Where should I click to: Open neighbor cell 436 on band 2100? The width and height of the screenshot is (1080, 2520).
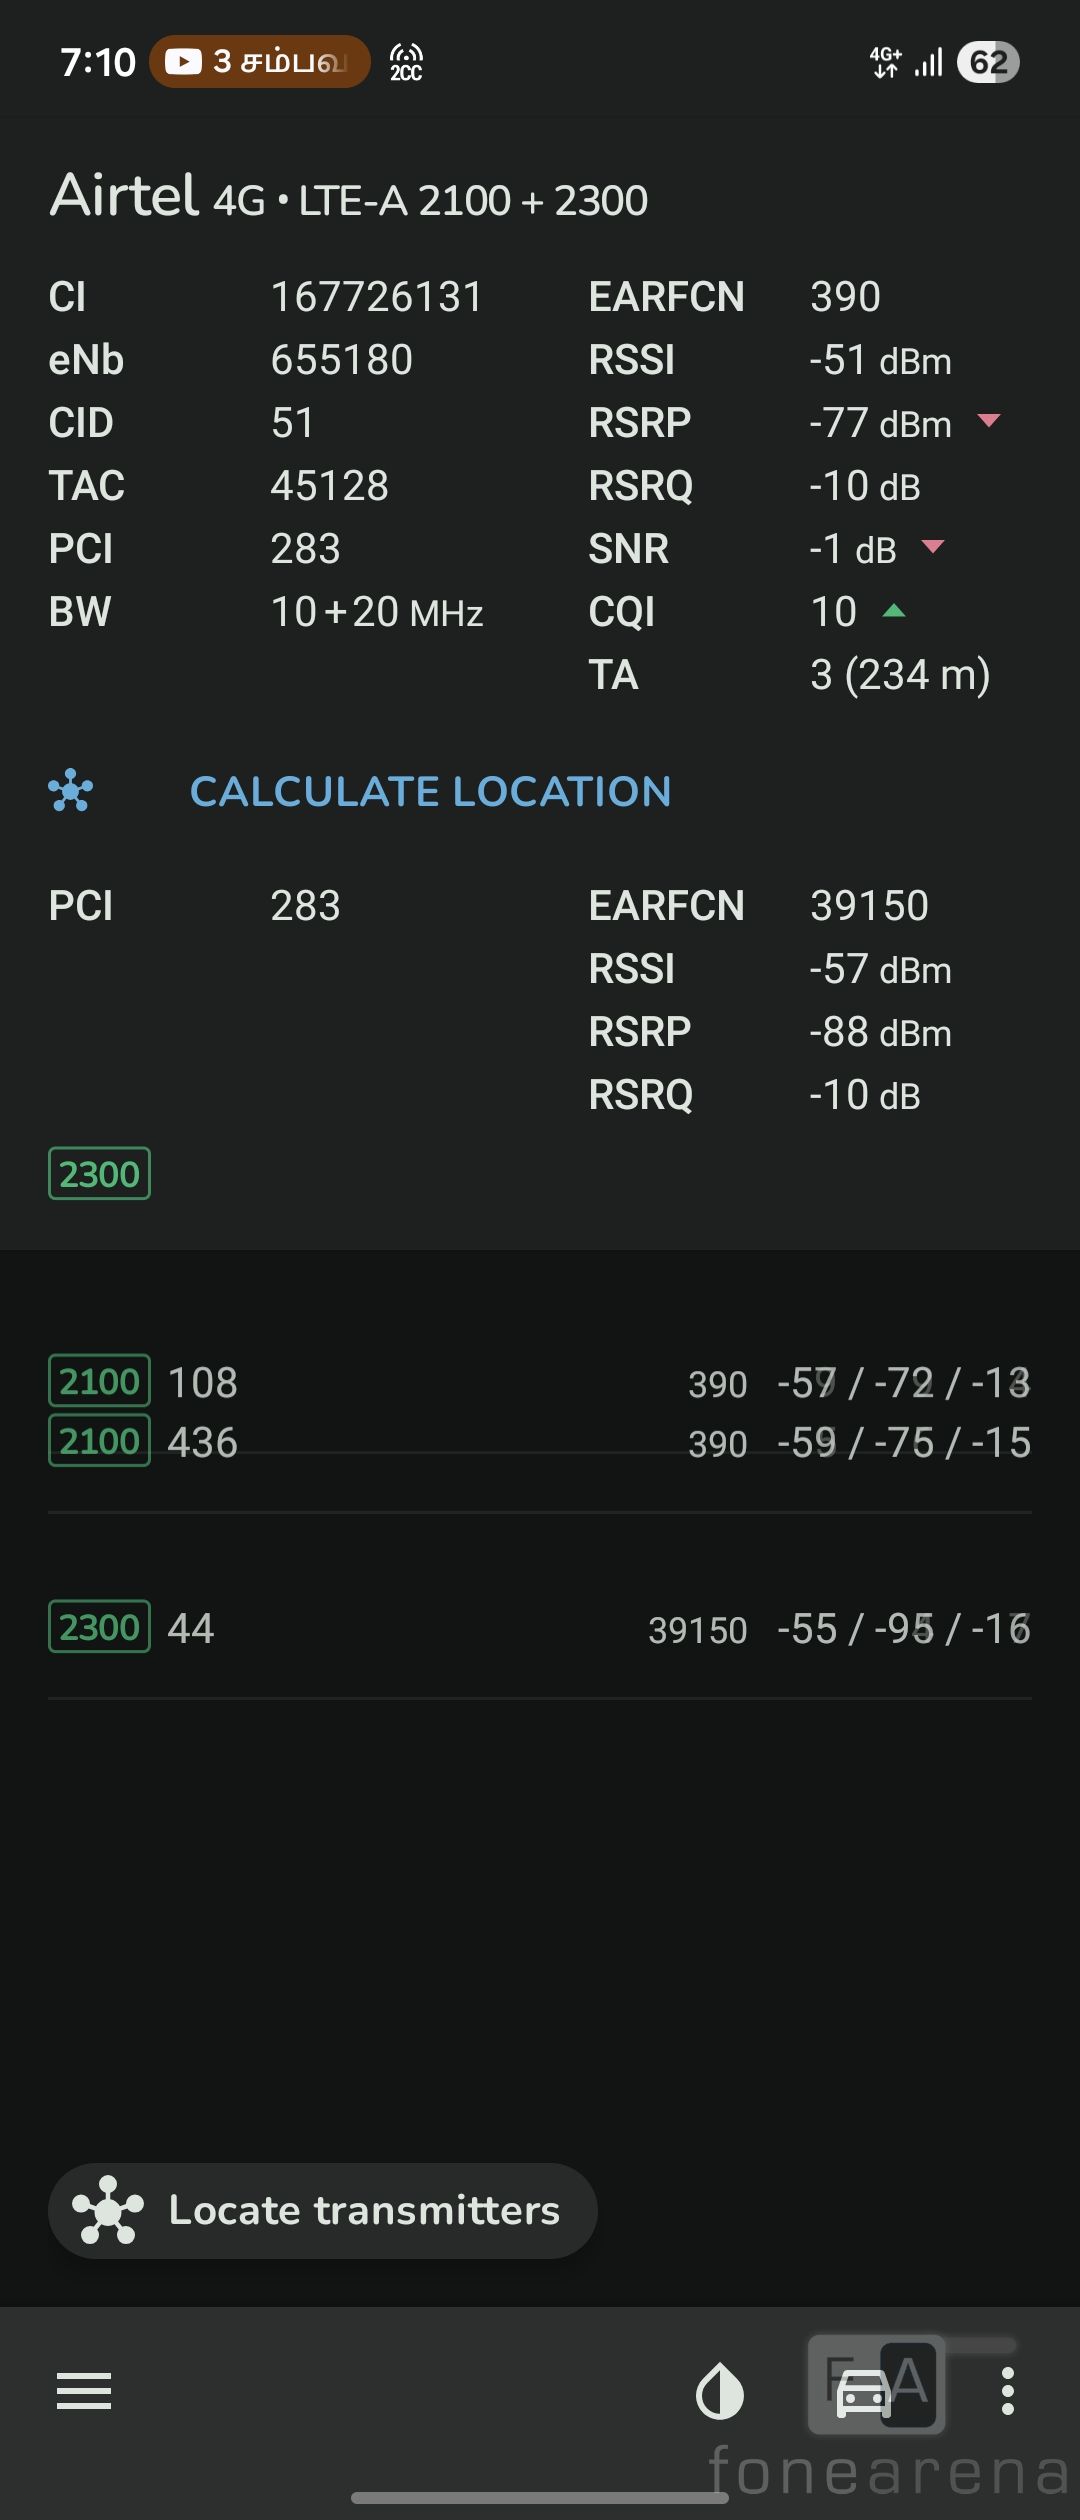click(540, 1442)
